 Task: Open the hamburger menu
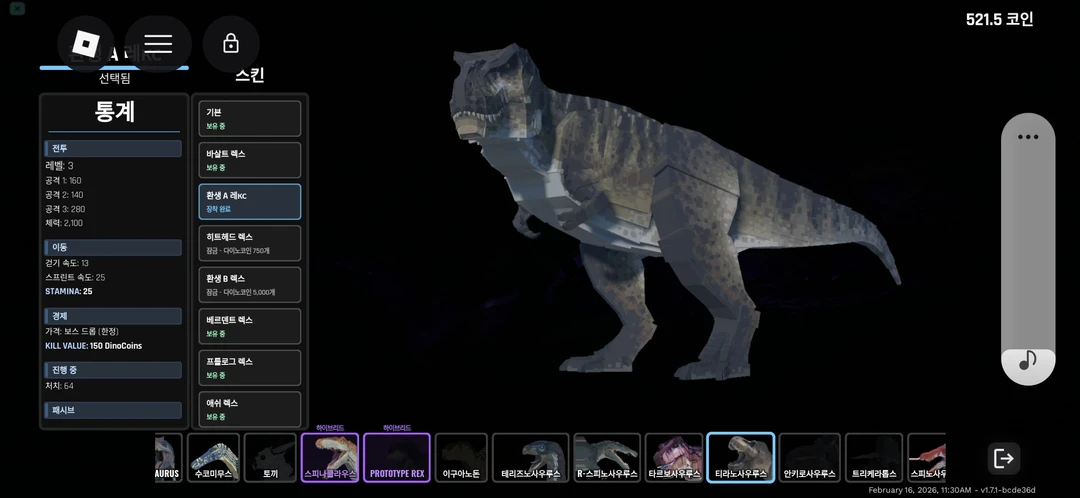158,44
